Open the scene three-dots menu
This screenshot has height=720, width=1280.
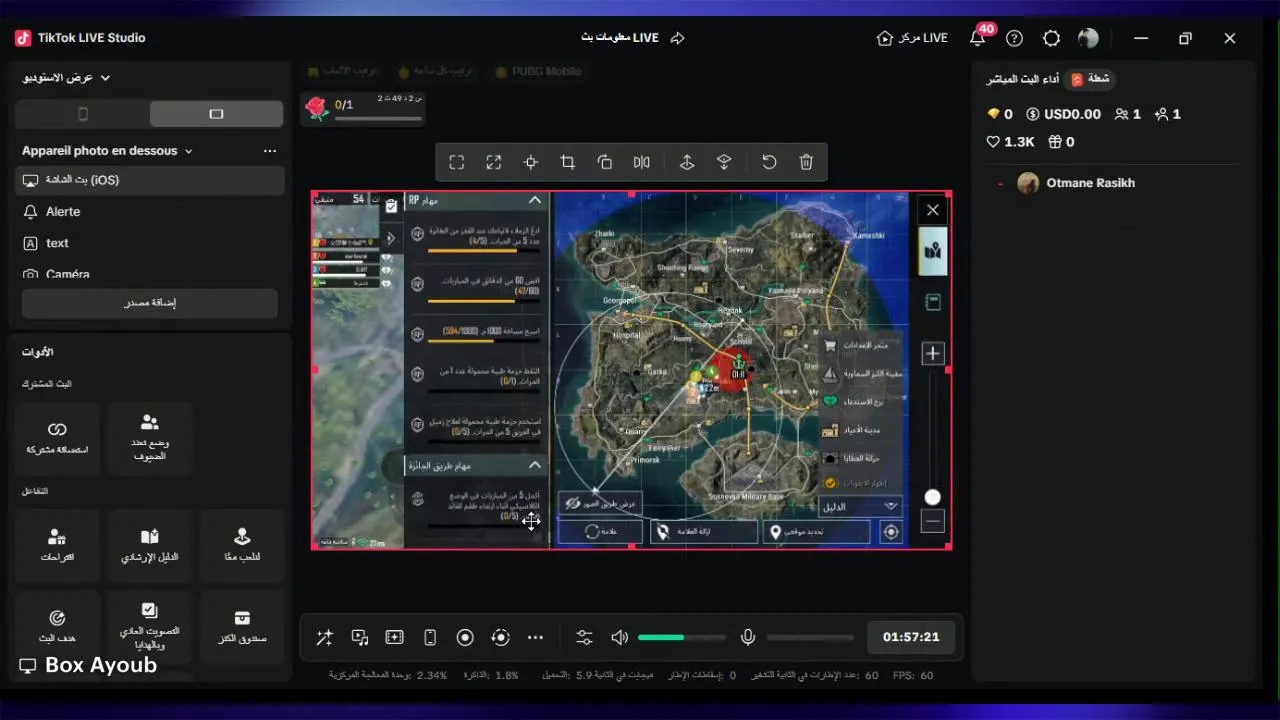click(x=270, y=151)
